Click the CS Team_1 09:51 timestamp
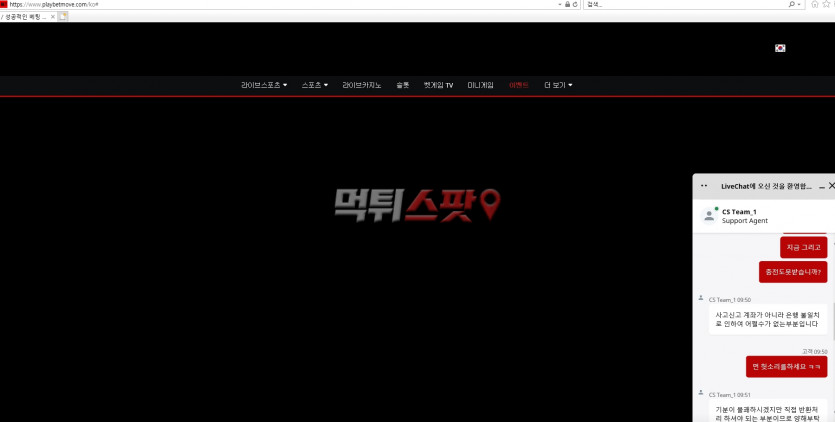 [730, 395]
